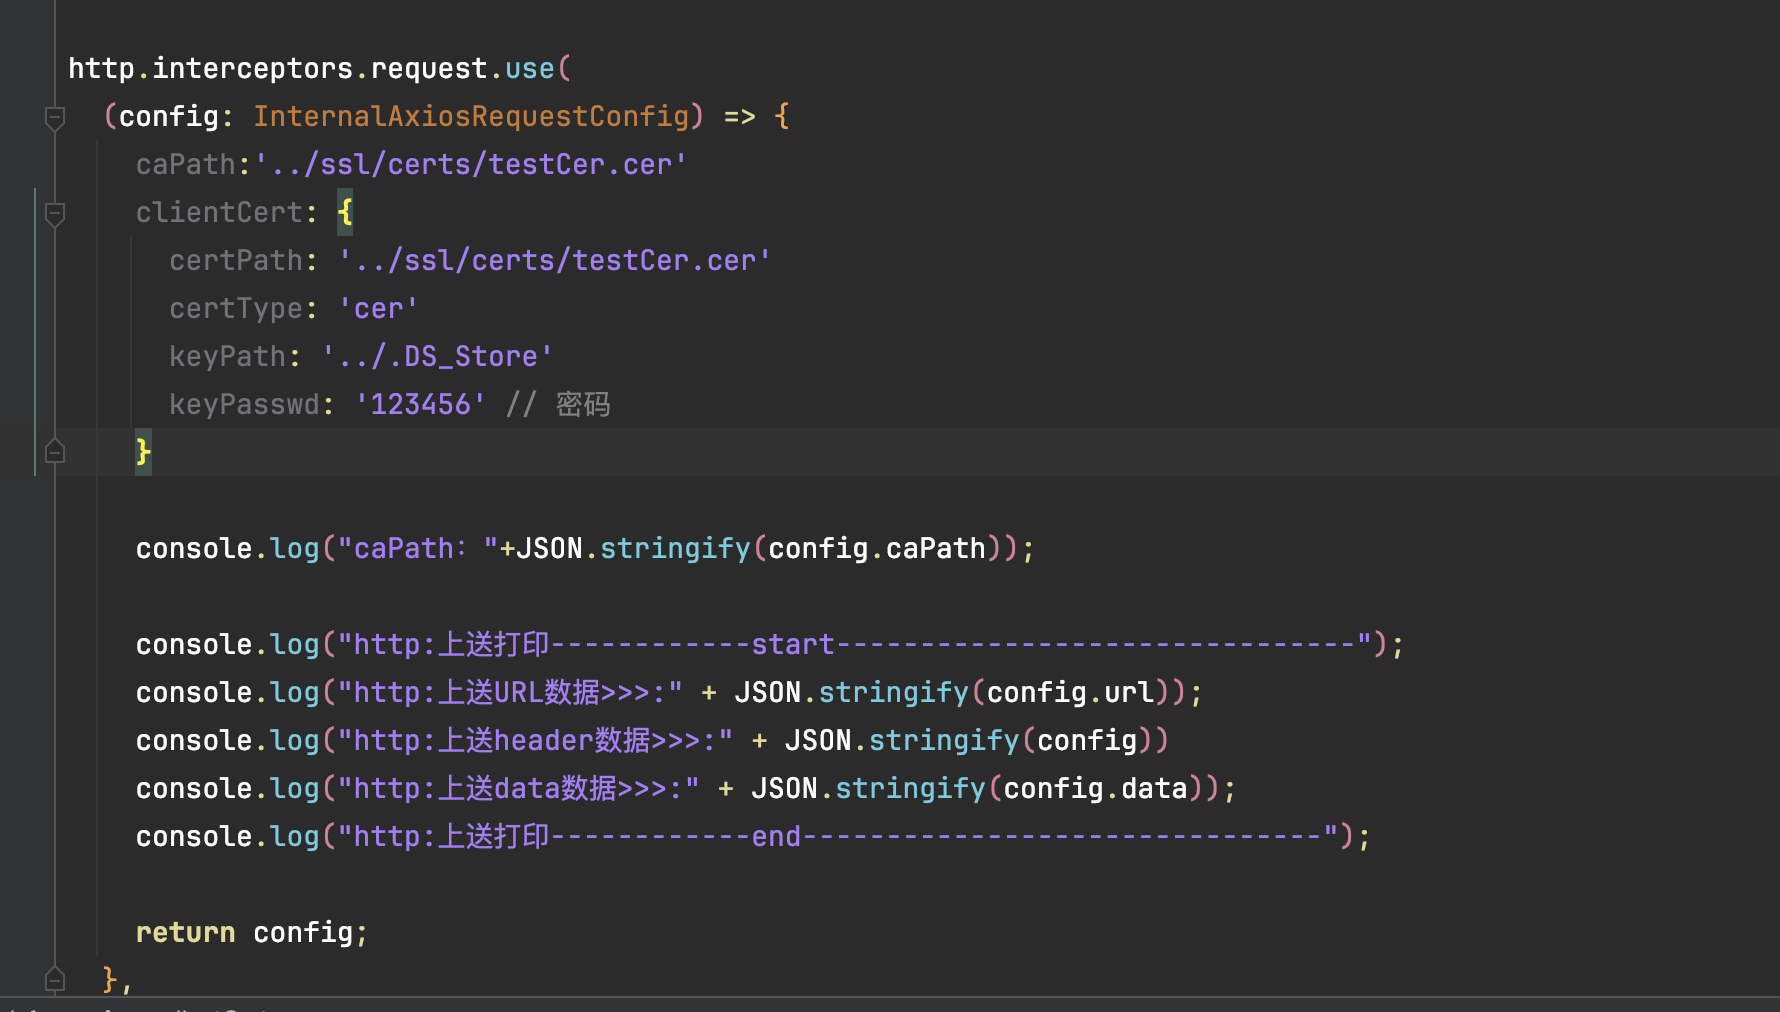Click 'InternalAxiosRequestConfig' type name
The height and width of the screenshot is (1012, 1780).
(471, 116)
